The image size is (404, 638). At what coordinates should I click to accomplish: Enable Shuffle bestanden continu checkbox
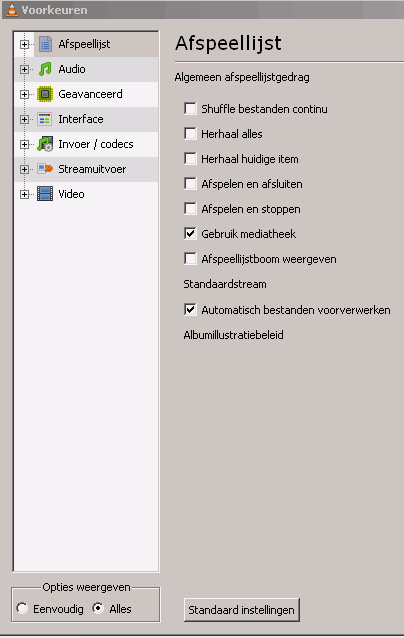(x=190, y=109)
